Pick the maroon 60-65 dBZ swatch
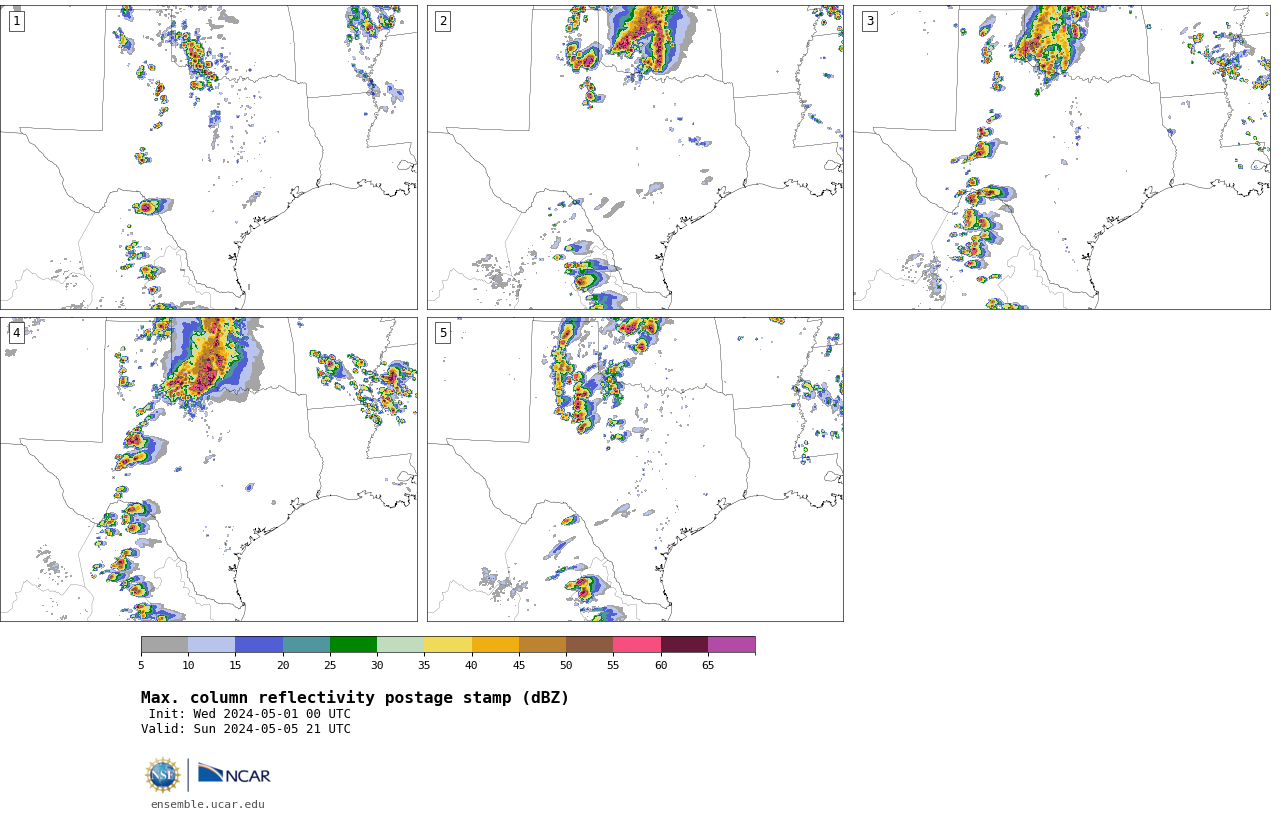This screenshot has height=815, width=1280. point(684,645)
